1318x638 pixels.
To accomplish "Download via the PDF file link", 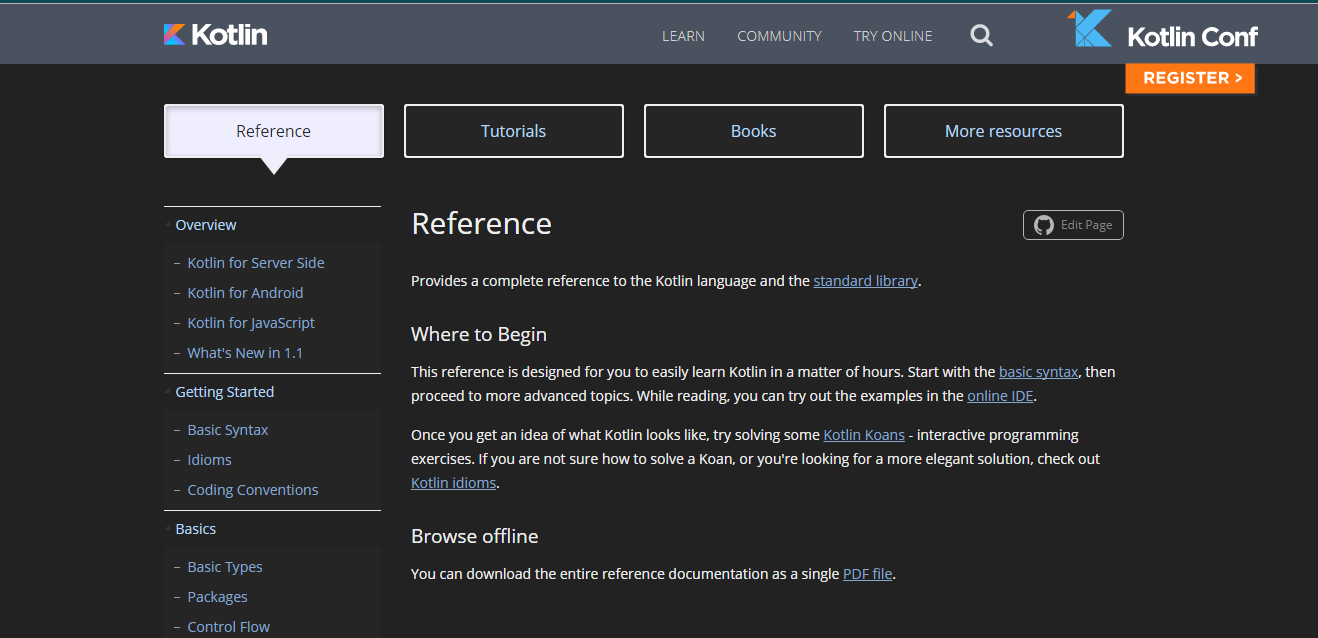I will coord(867,574).
